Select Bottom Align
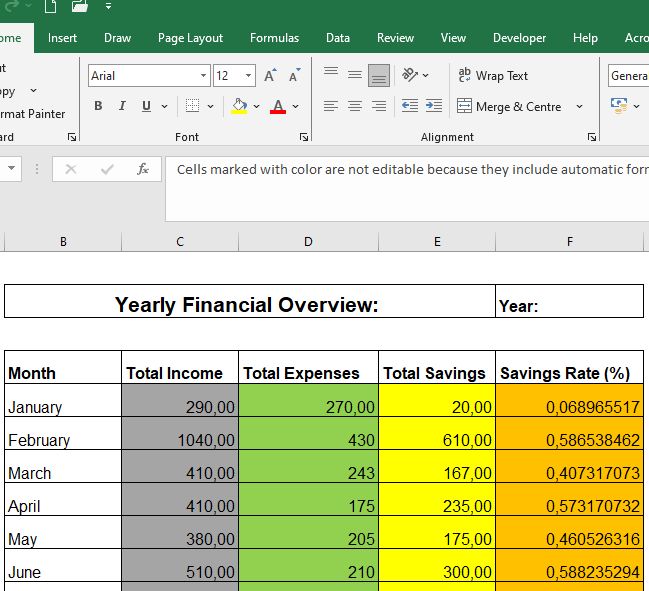The width and height of the screenshot is (649, 591). [x=379, y=75]
